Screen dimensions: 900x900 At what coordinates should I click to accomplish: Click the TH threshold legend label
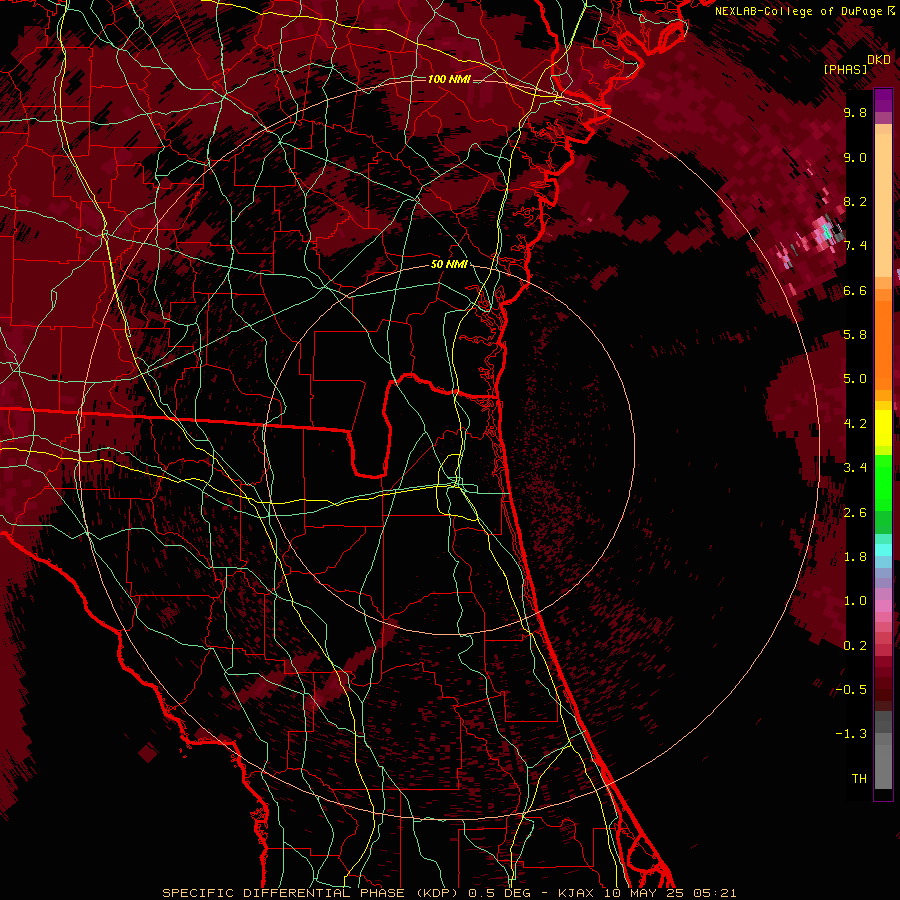[x=859, y=779]
